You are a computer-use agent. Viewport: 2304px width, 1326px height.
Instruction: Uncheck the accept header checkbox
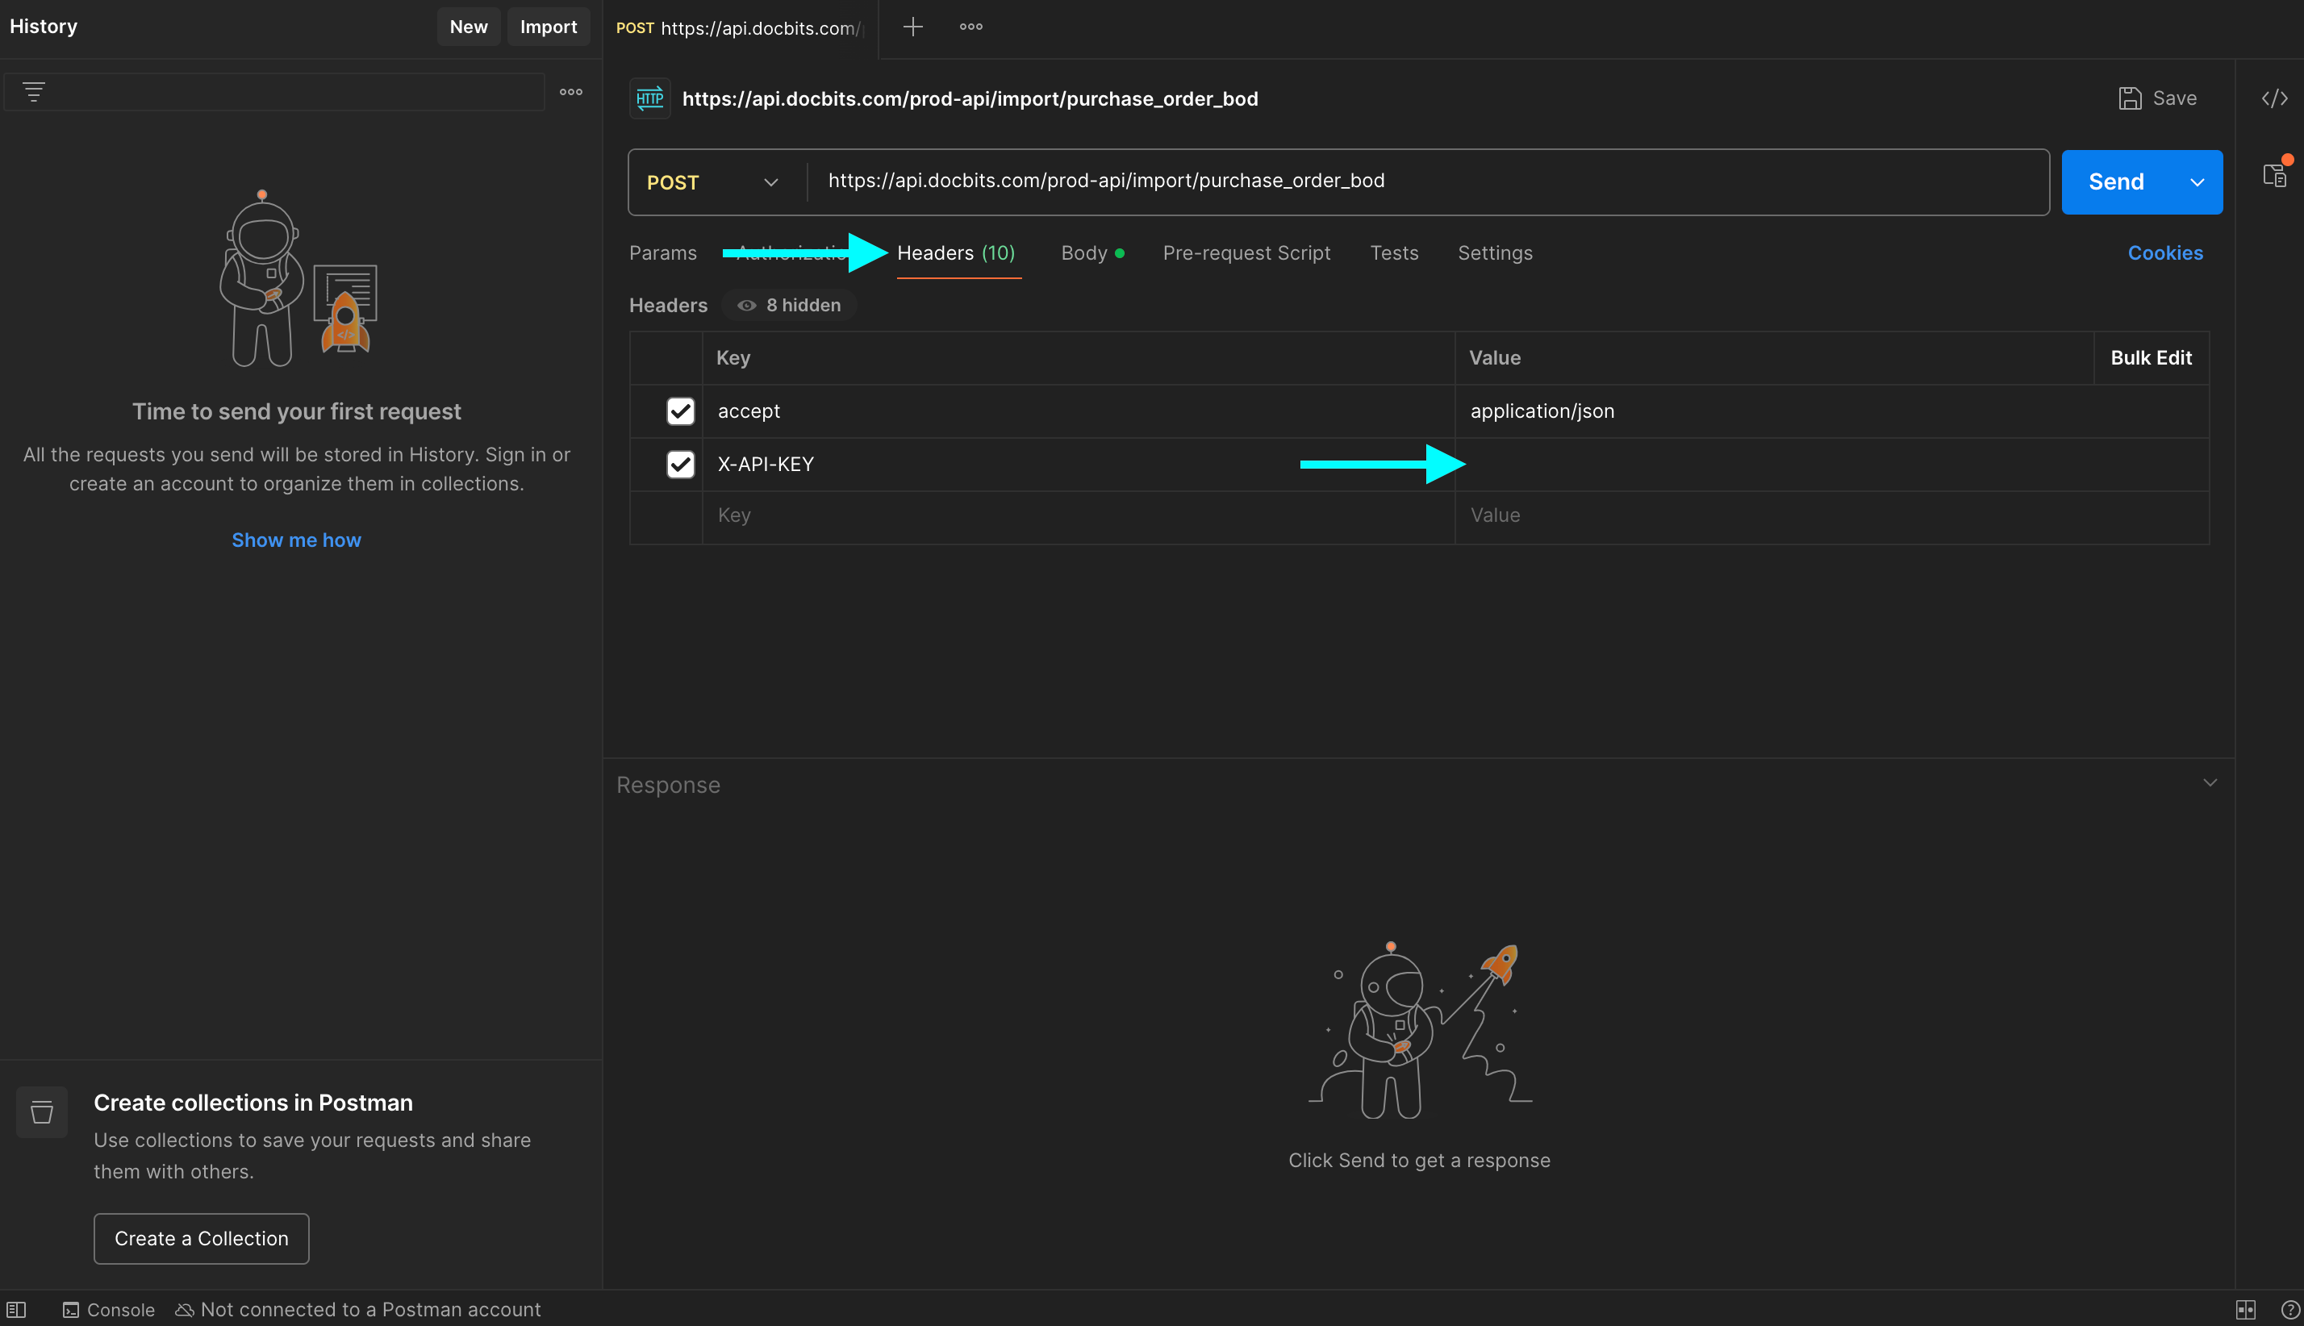[680, 411]
